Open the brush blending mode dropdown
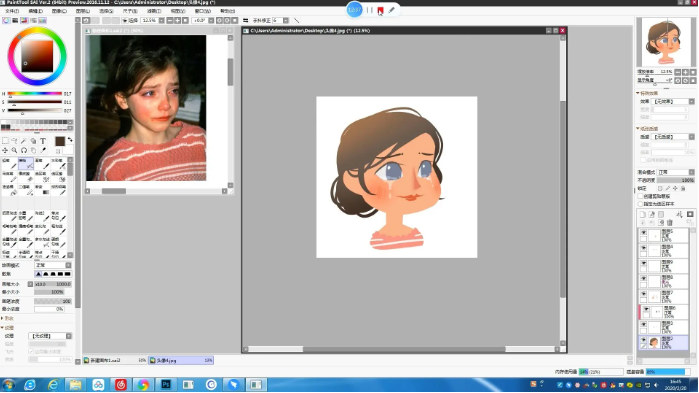 pyautogui.click(x=53, y=265)
